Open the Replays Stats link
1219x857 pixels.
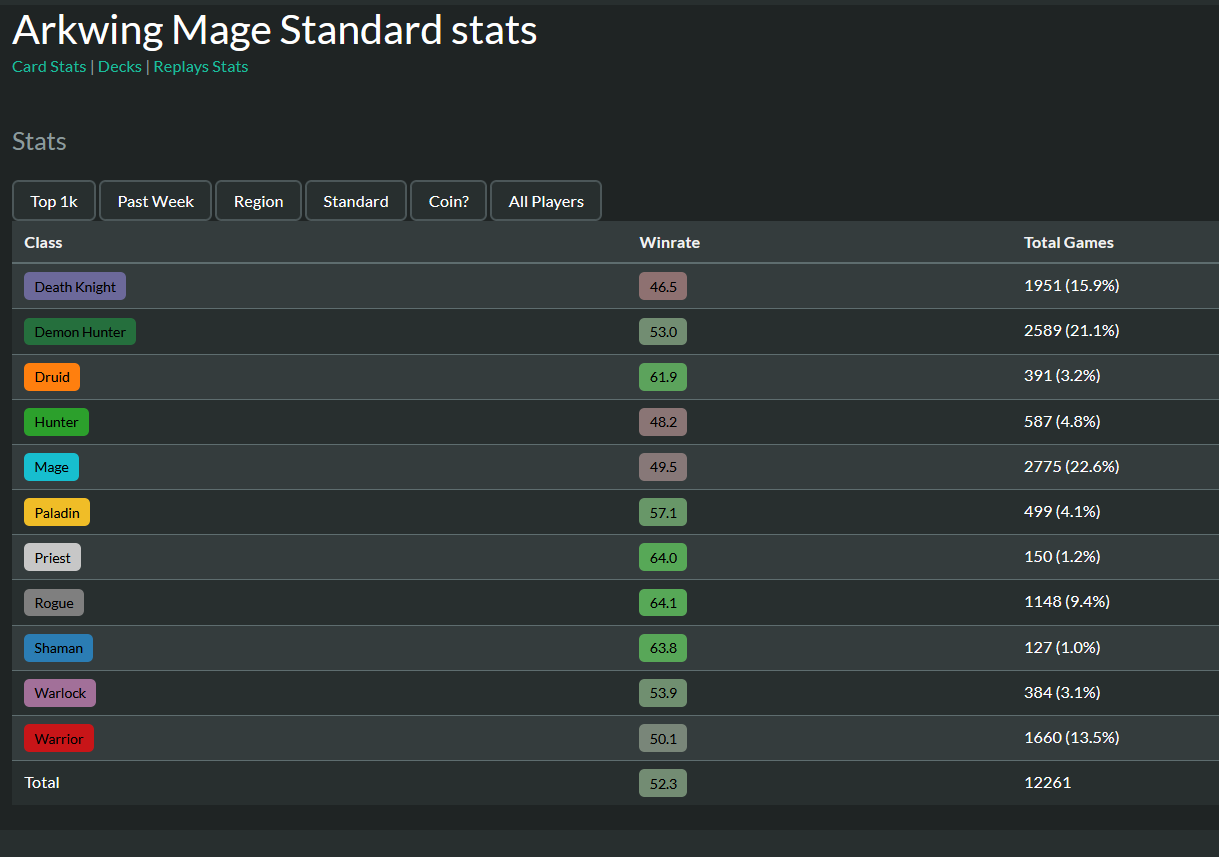pos(201,67)
